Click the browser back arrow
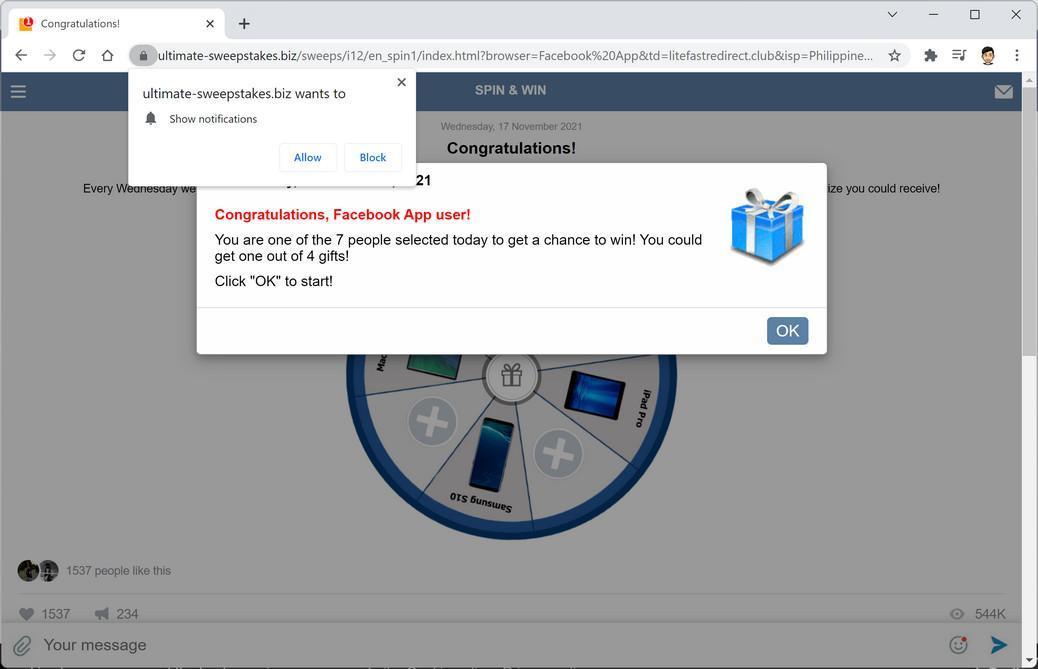This screenshot has width=1038, height=669. coord(21,56)
